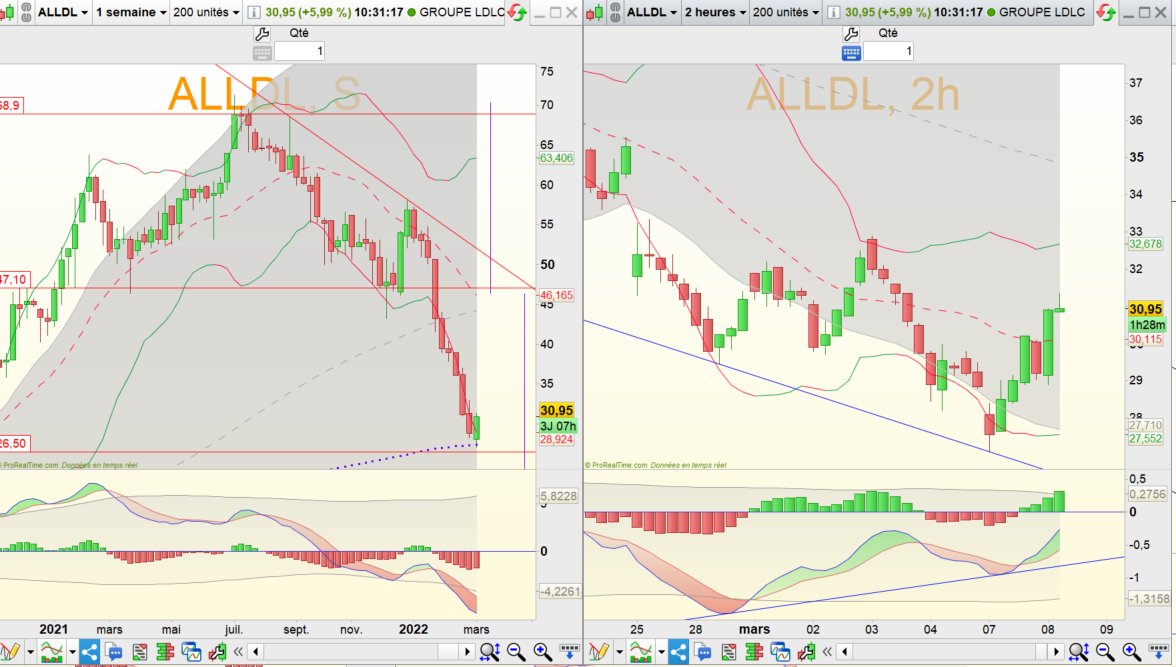Open '2 heures' timeframe dropdown

(715, 12)
